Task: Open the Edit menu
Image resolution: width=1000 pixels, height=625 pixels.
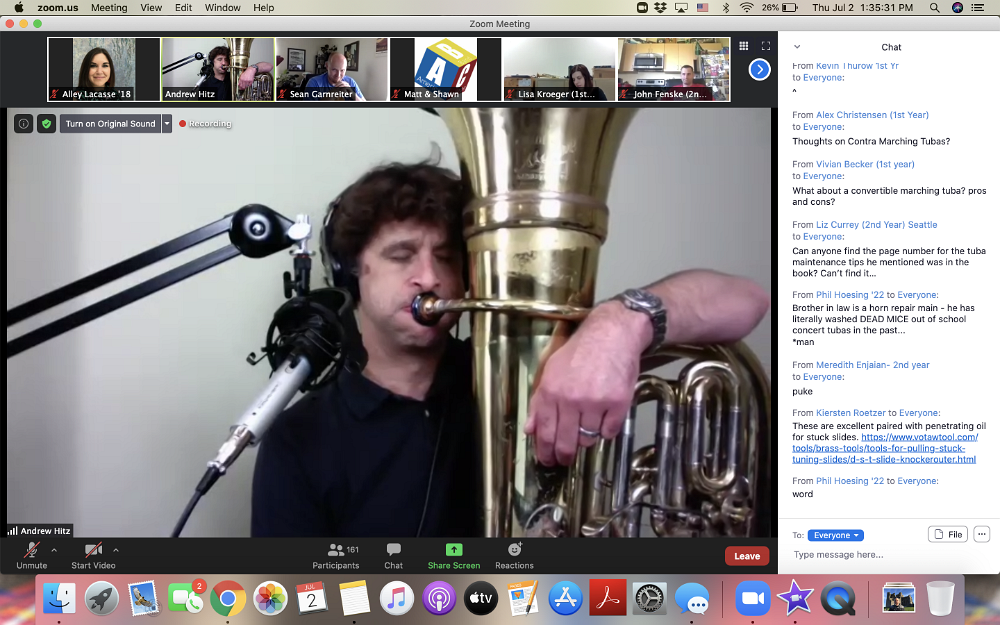Action: 184,8
